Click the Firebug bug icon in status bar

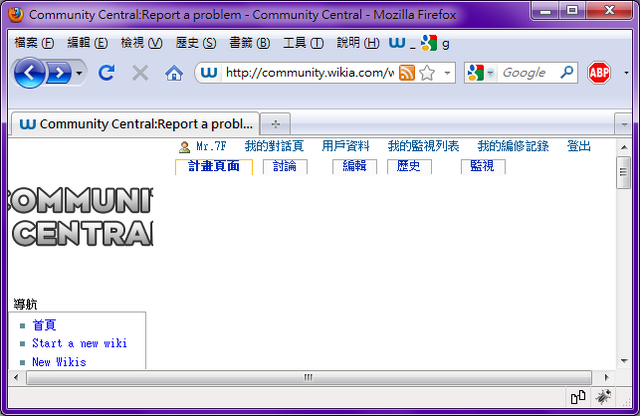click(603, 397)
